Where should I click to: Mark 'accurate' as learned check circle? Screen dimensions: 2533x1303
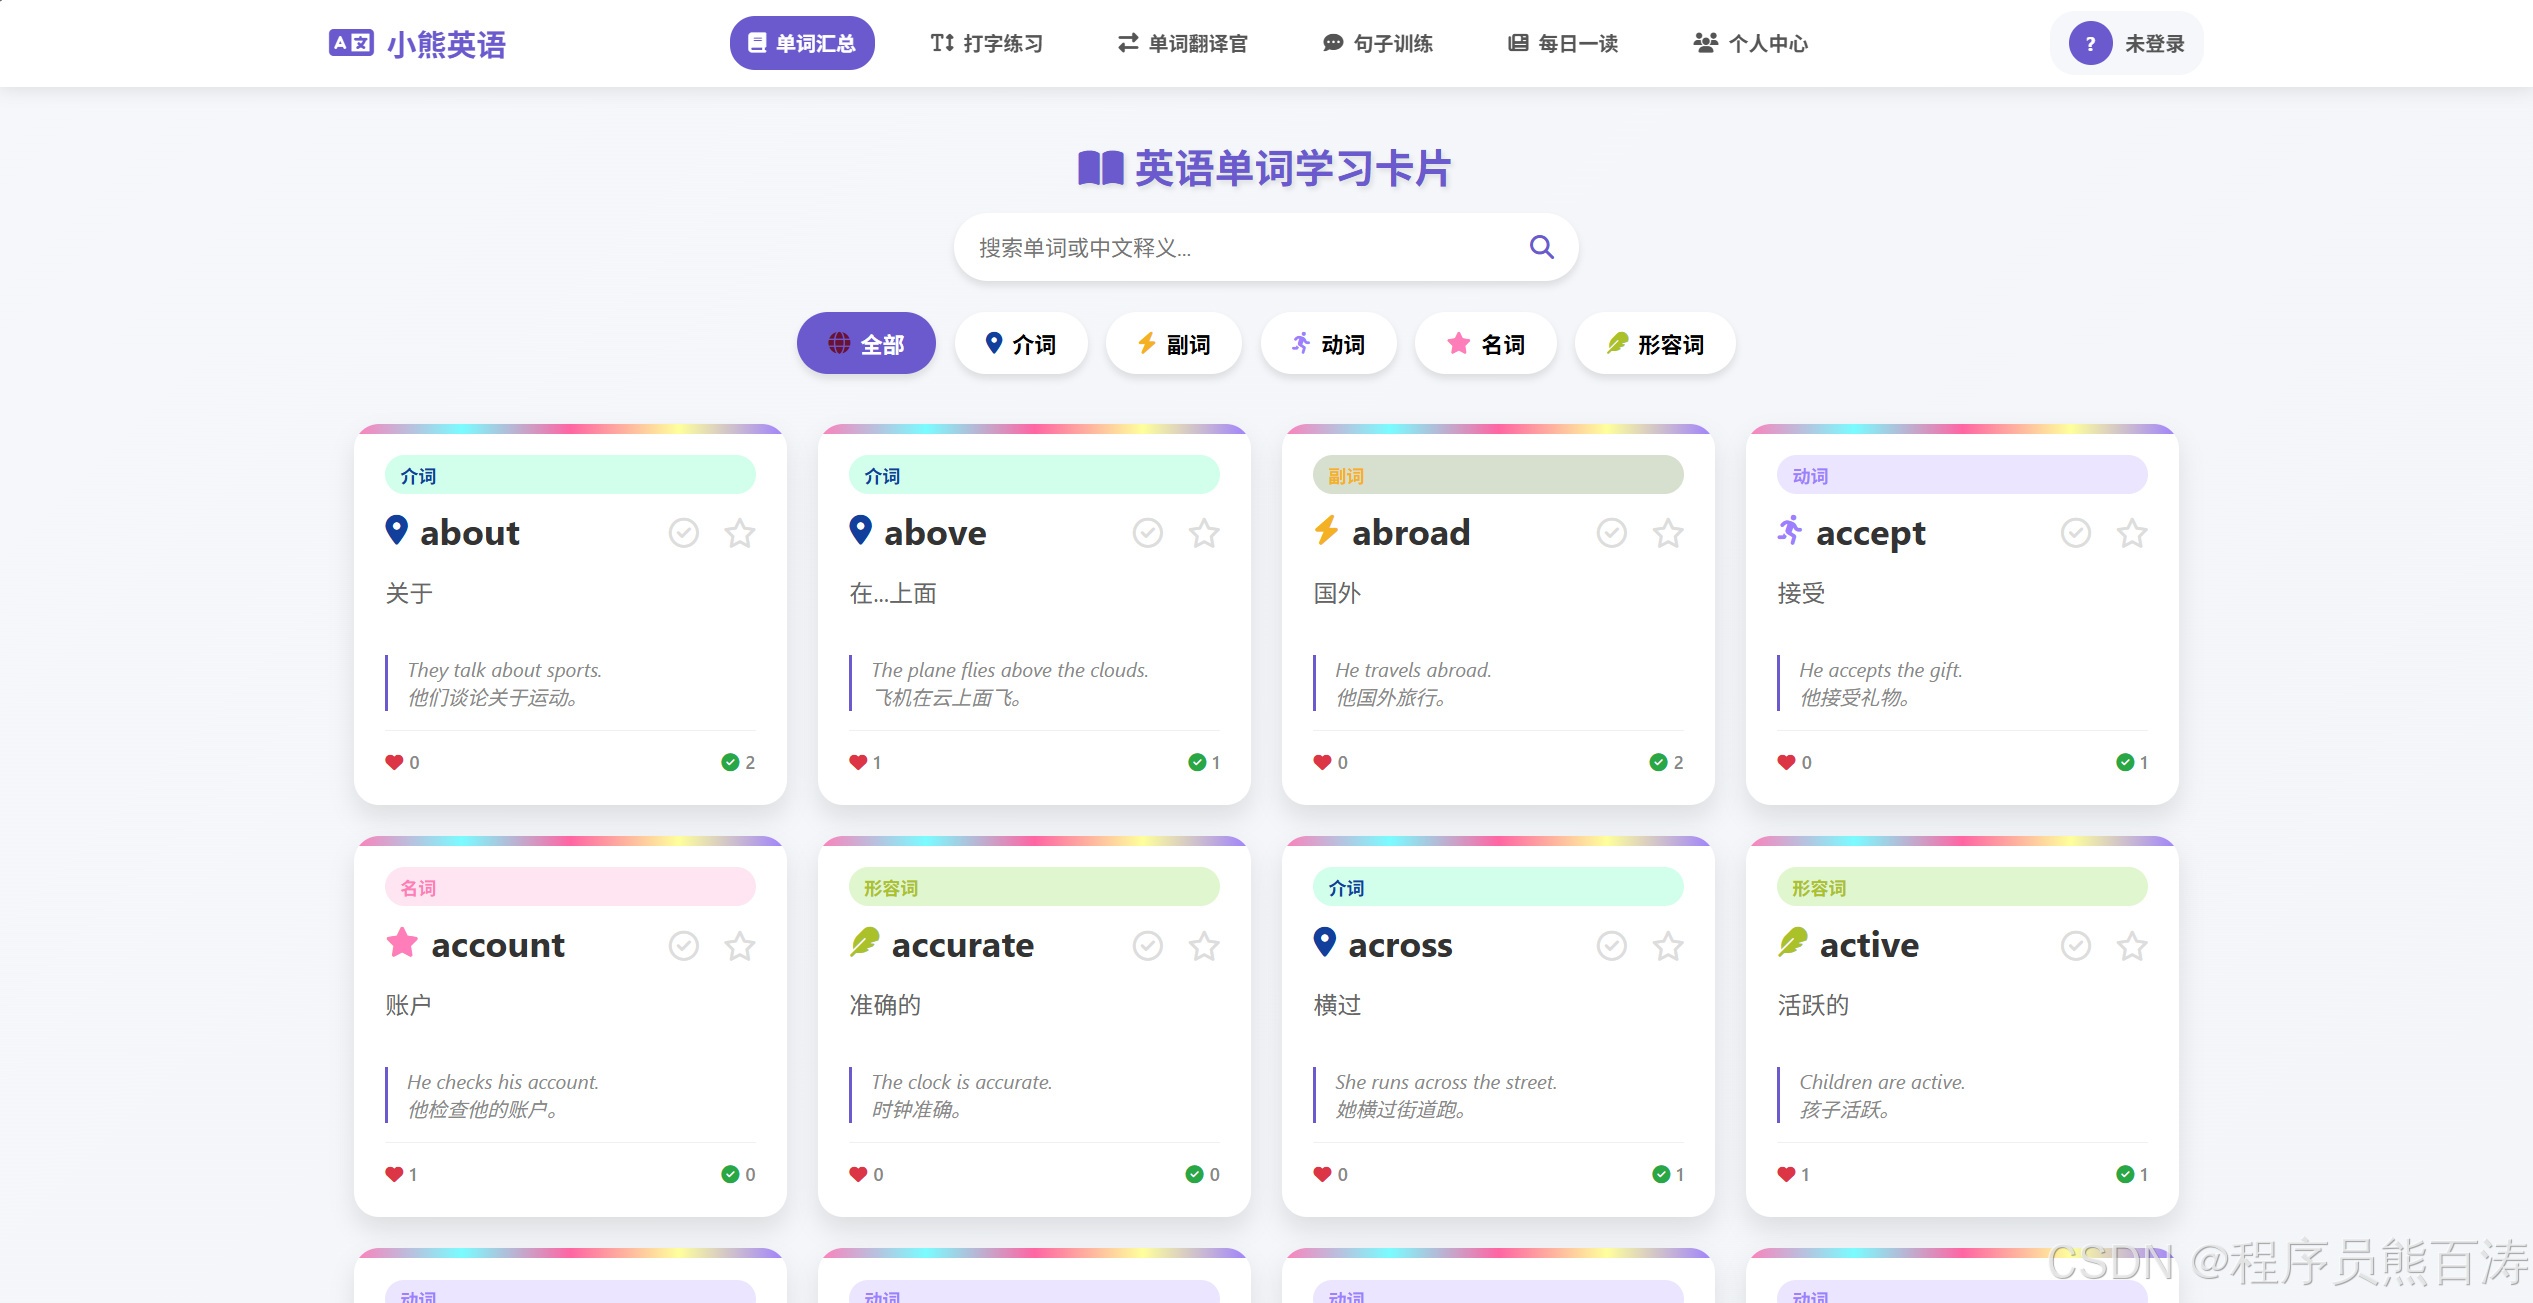(1148, 946)
